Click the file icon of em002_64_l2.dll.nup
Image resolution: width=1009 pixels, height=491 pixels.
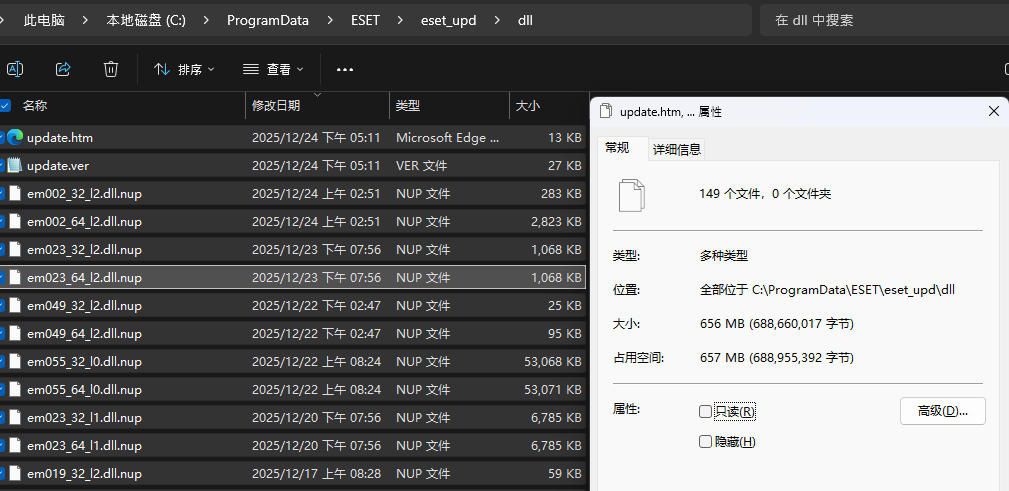[15, 221]
